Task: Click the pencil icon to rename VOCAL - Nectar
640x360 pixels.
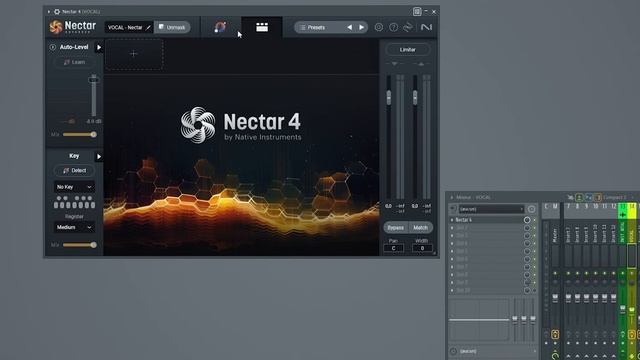Action: pos(149,27)
